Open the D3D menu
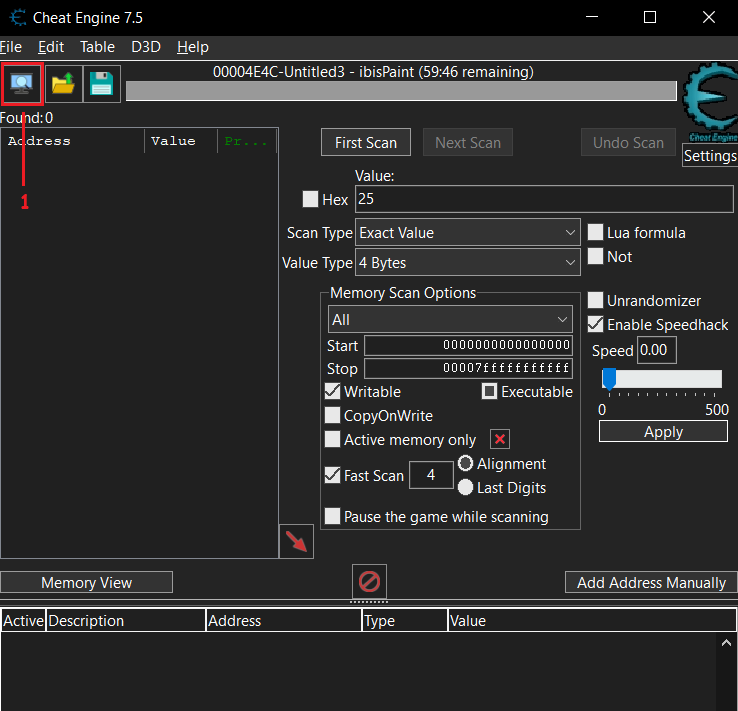Screen dimensions: 738x711 [x=146, y=47]
